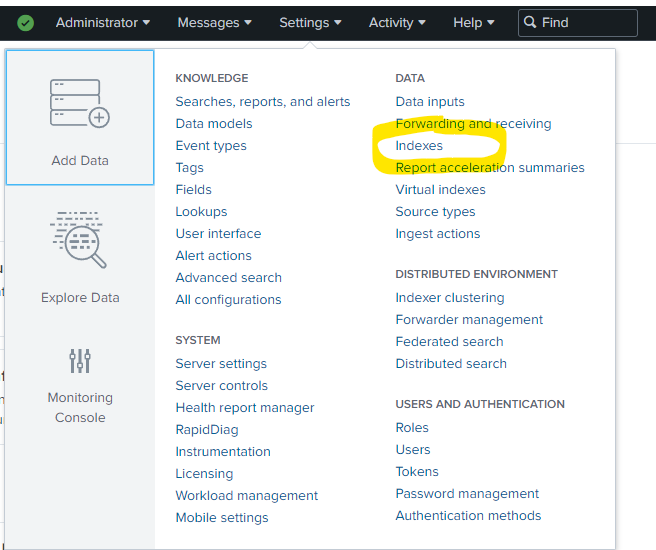656x550 pixels.
Task: Expand the Activity dropdown
Action: (x=397, y=23)
